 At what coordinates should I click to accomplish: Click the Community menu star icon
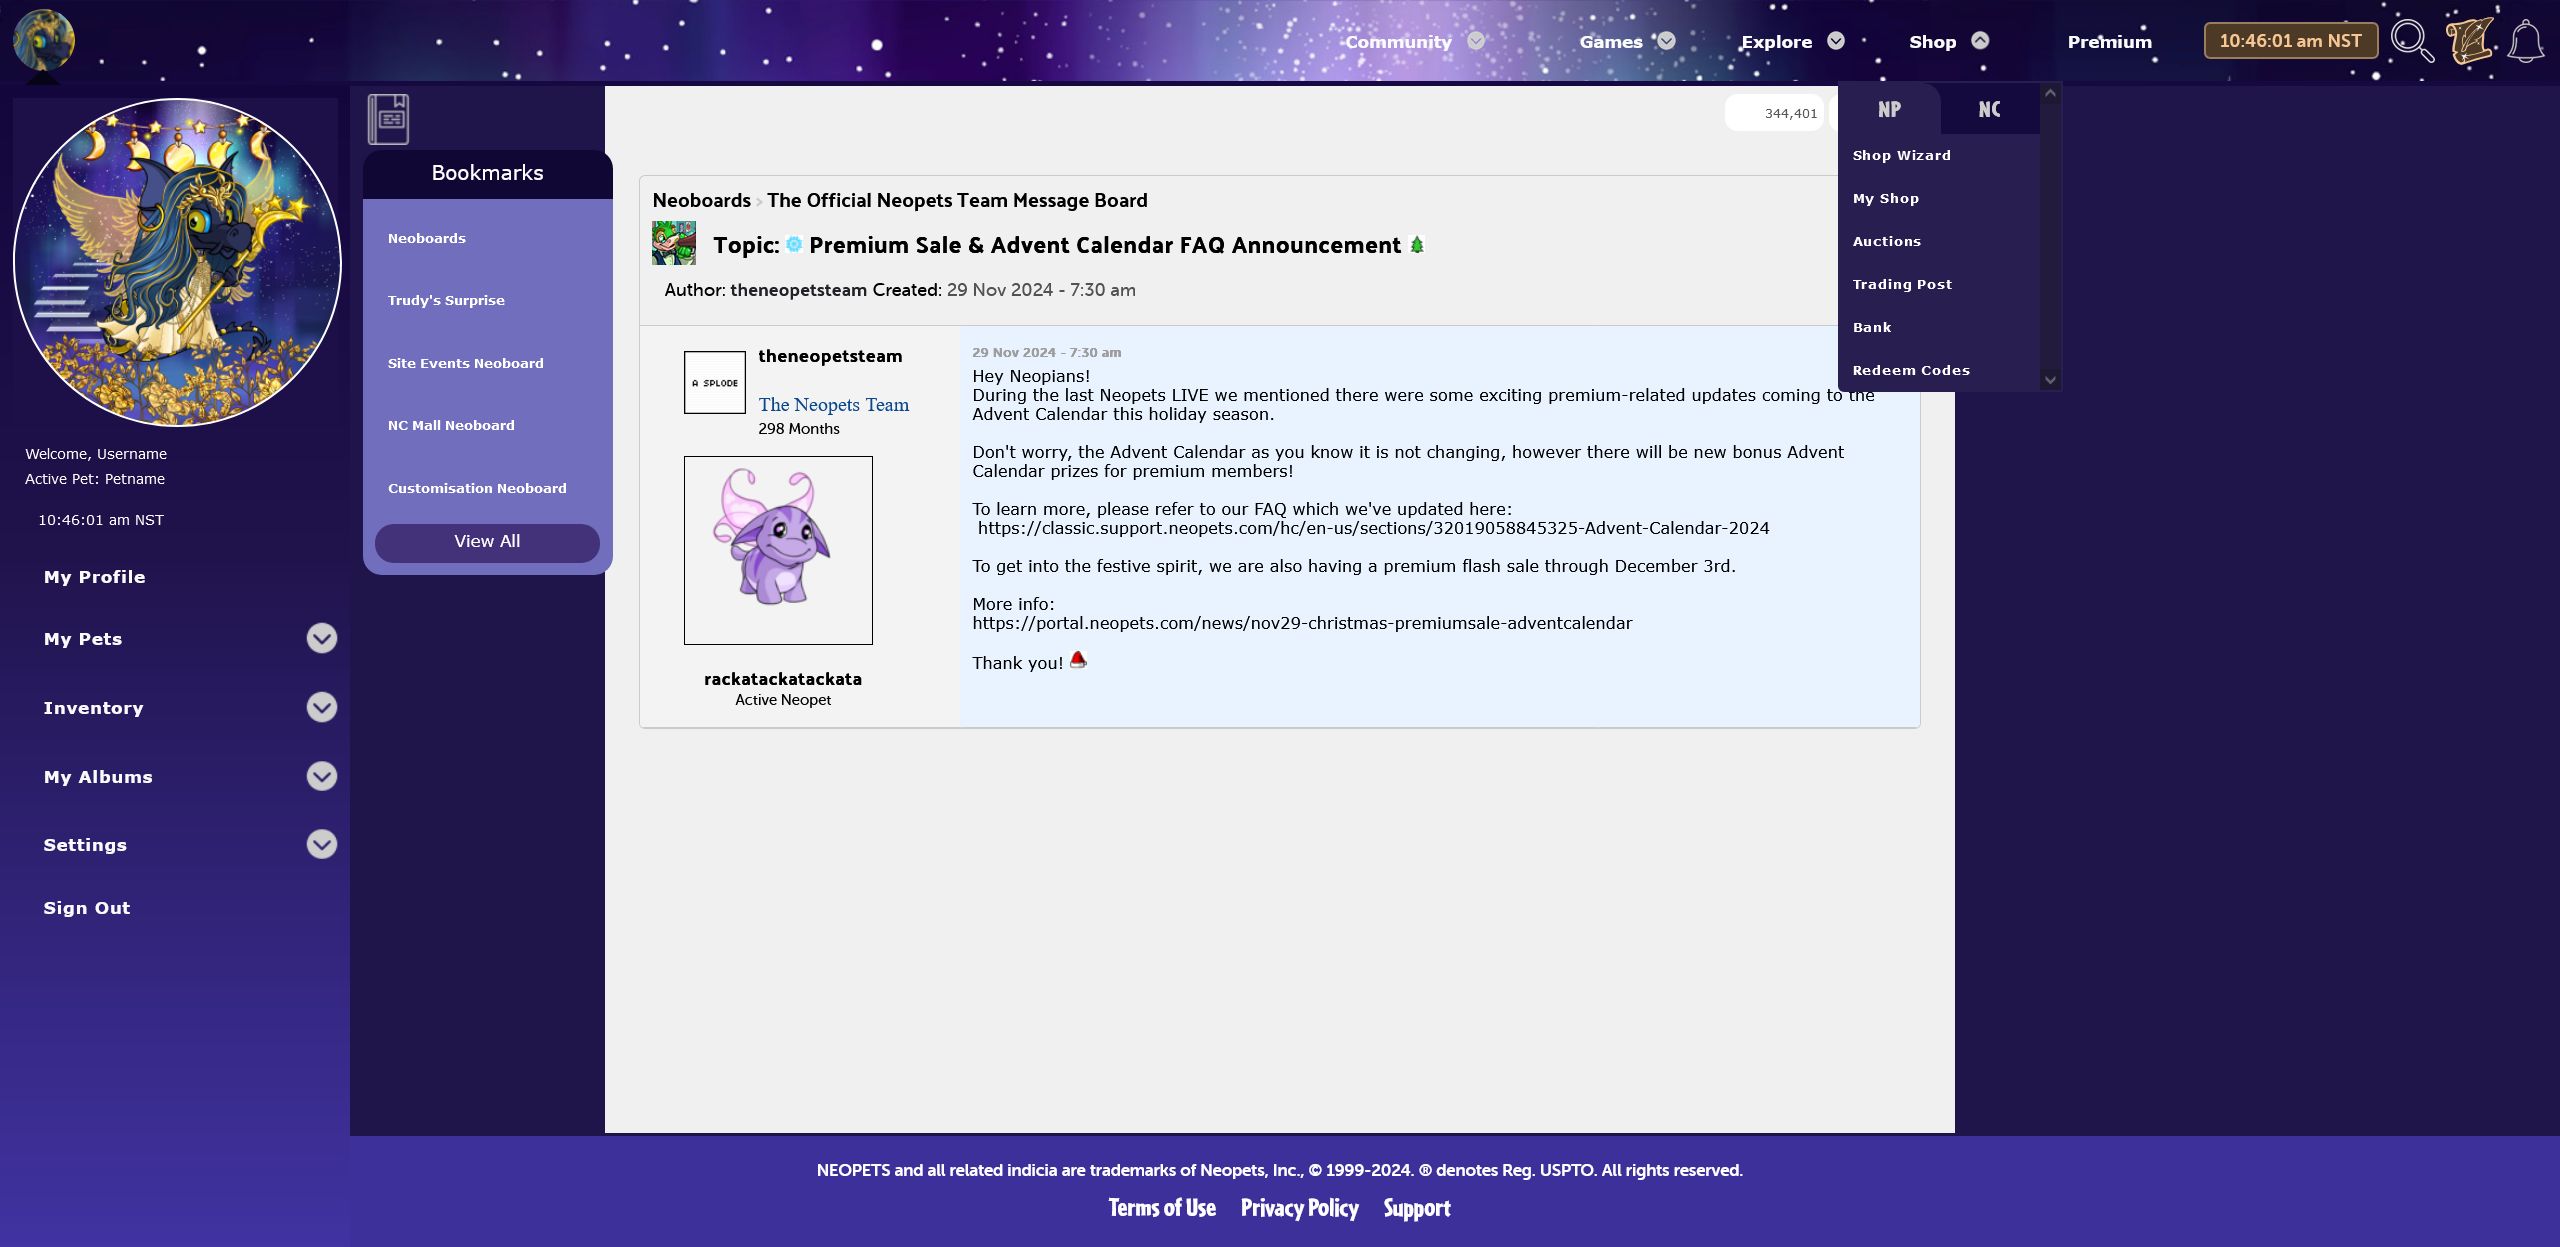[1478, 41]
